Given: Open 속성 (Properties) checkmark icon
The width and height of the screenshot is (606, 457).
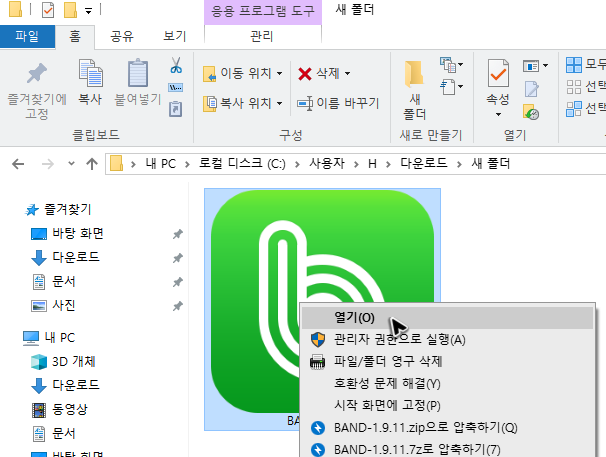Looking at the screenshot, I should coord(498,73).
